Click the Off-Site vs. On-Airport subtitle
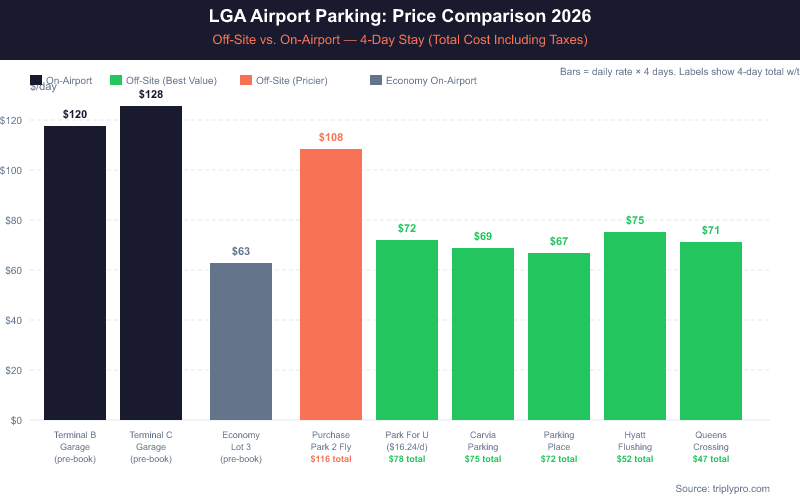The image size is (800, 500). click(400, 40)
